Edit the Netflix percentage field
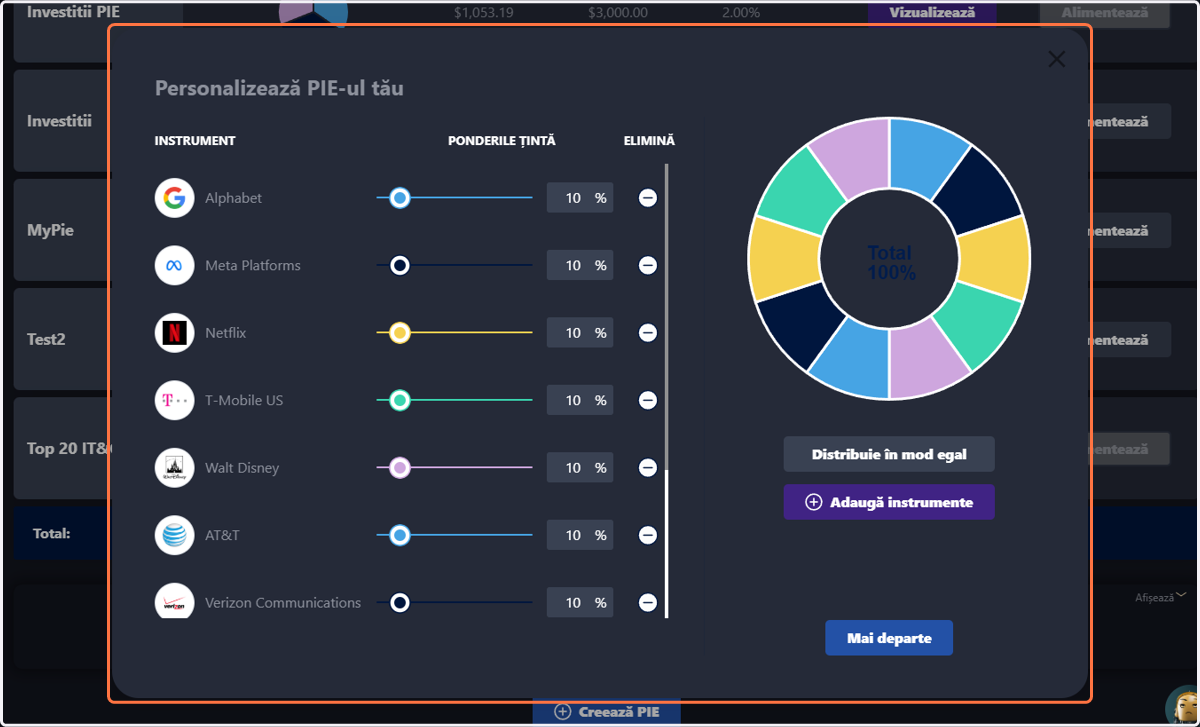The height and width of the screenshot is (727, 1200). (580, 333)
